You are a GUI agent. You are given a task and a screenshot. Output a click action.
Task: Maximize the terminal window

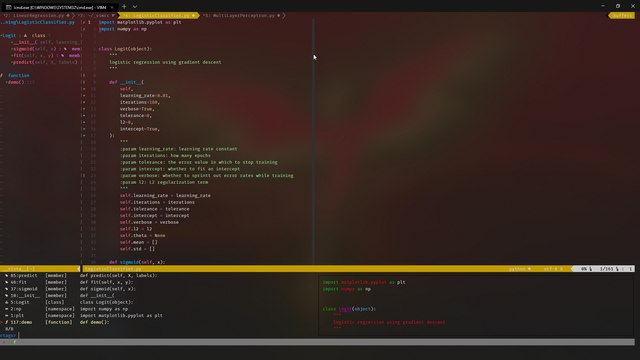[618, 6]
